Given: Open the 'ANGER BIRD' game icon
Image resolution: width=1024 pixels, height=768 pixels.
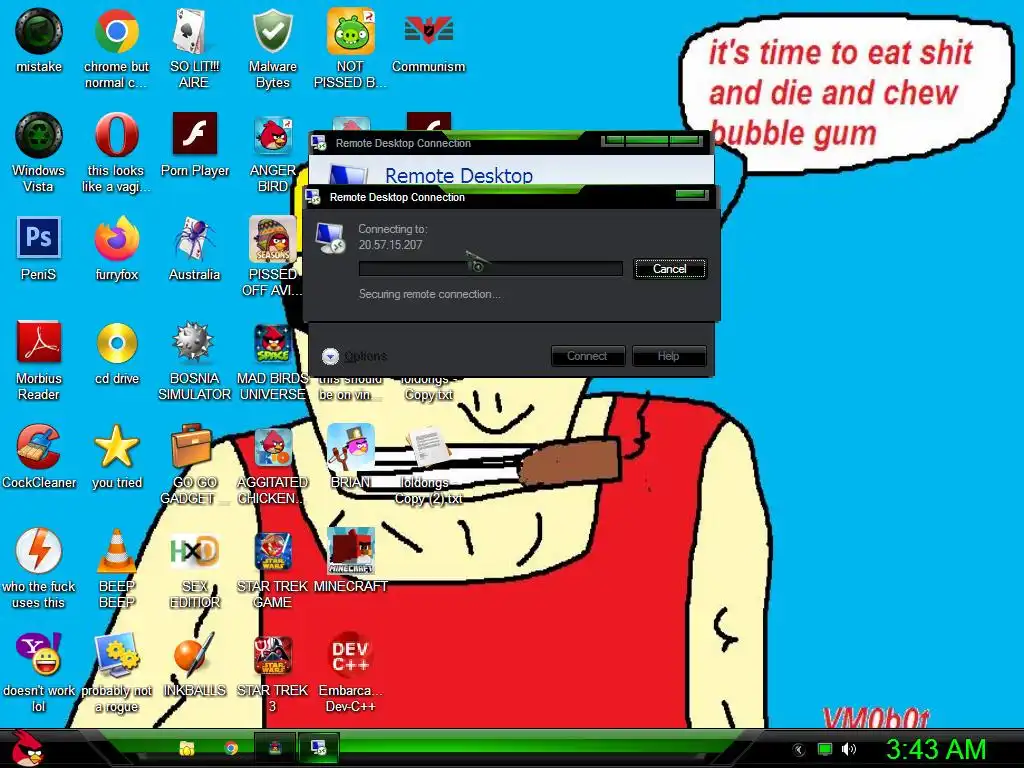Looking at the screenshot, I should click(x=272, y=152).
